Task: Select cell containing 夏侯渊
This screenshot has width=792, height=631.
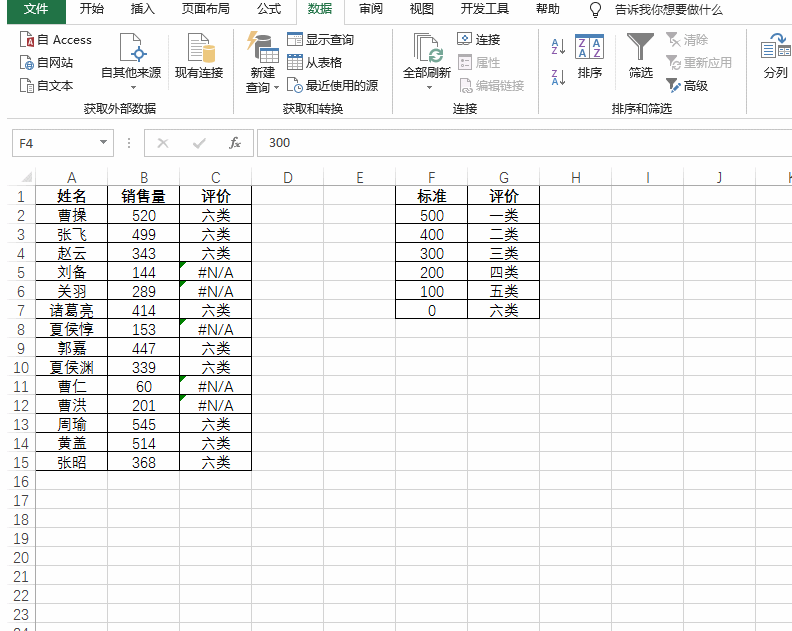Action: (x=71, y=368)
